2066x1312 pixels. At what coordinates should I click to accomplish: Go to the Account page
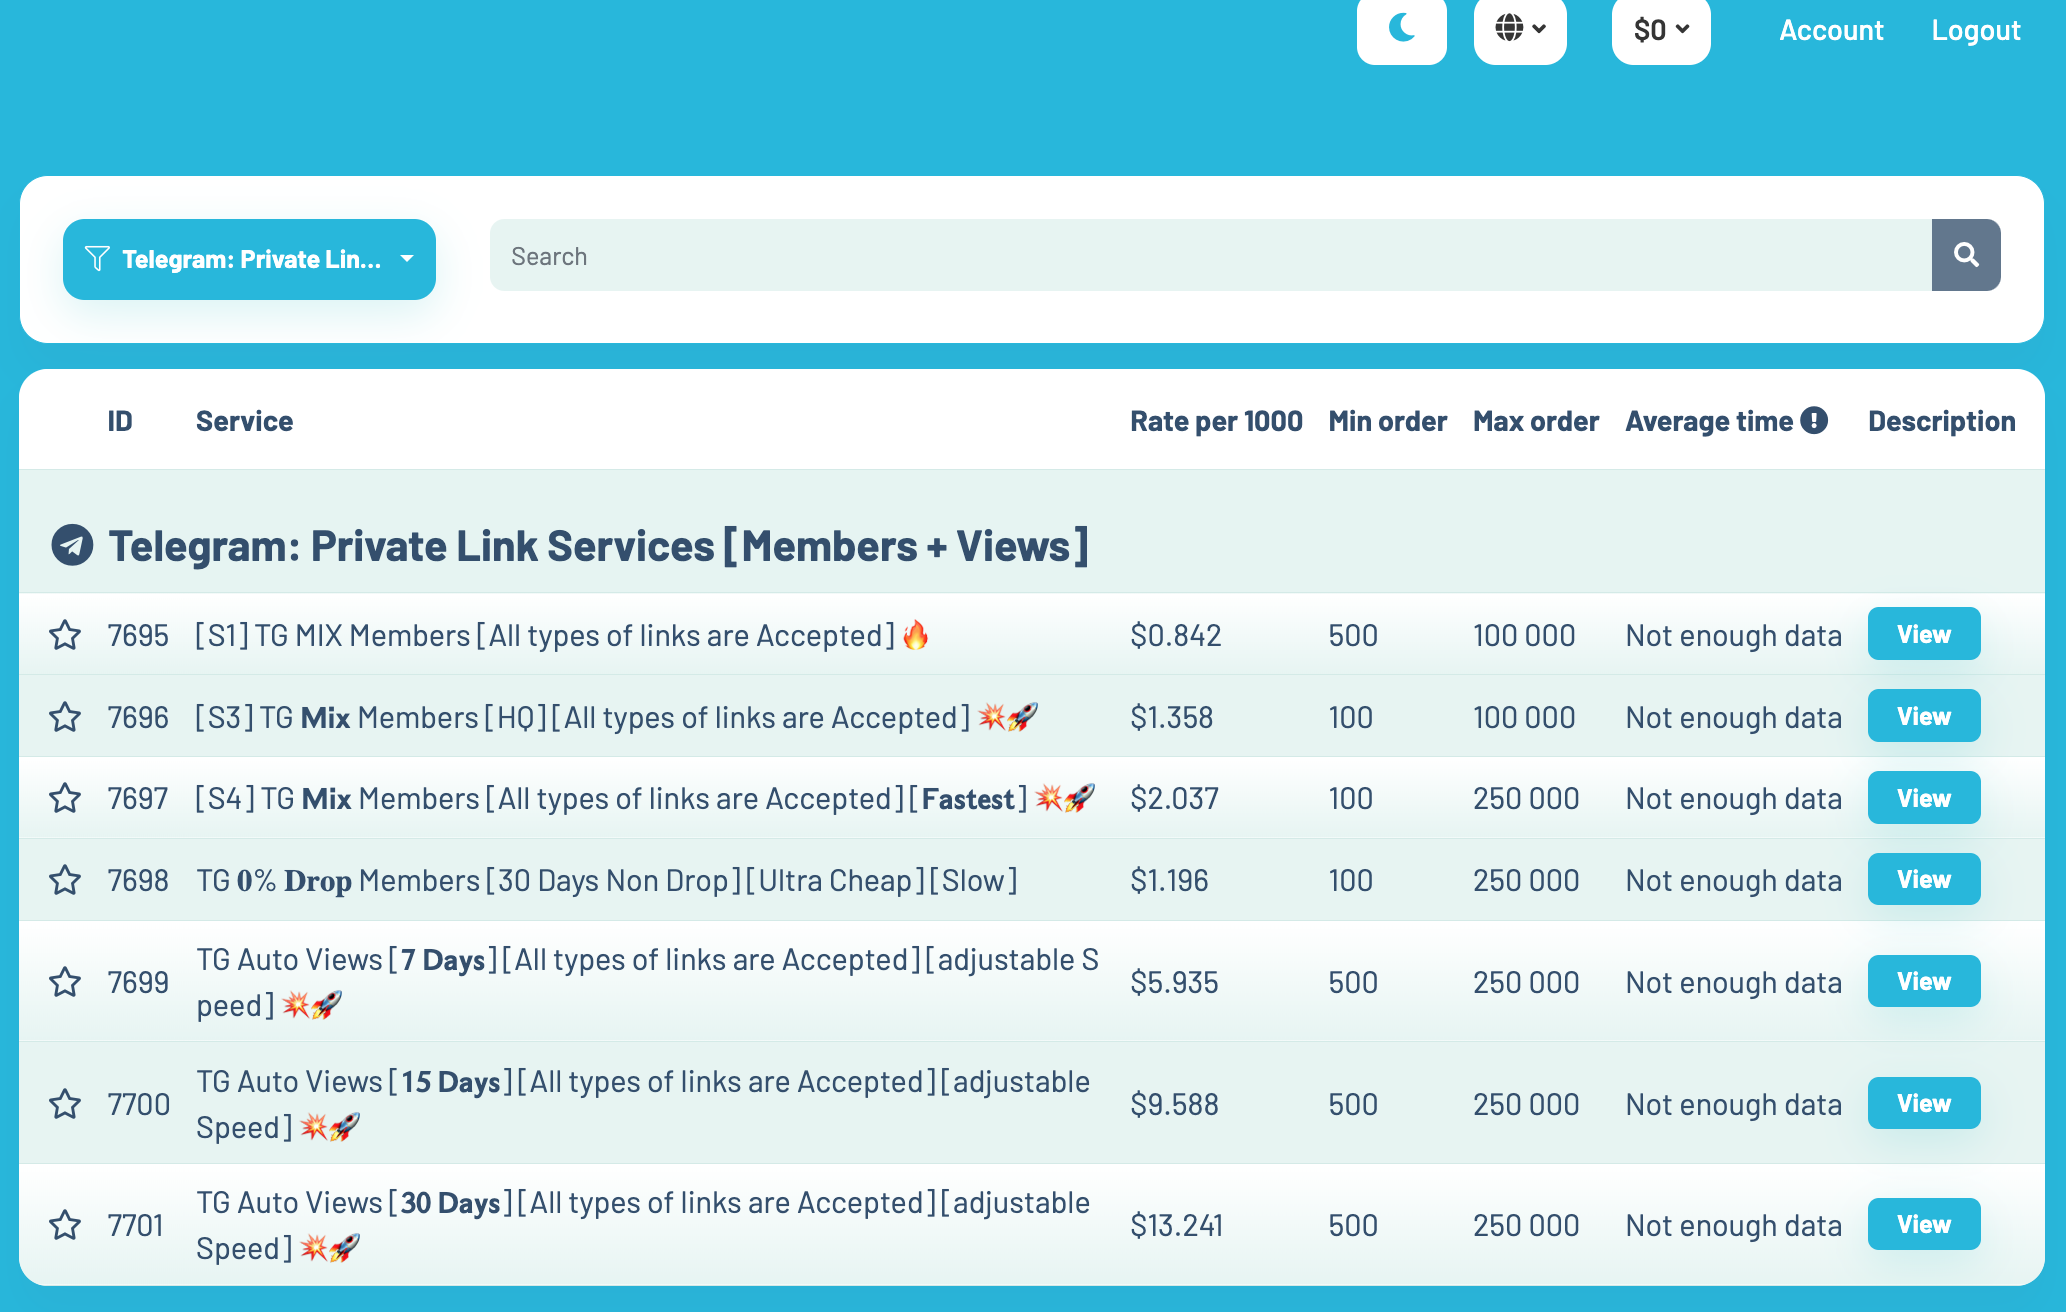click(x=1831, y=30)
